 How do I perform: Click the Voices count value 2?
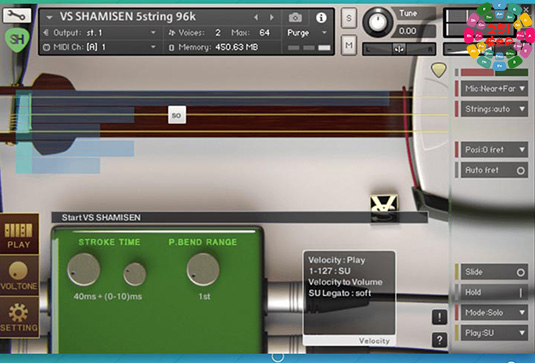click(218, 33)
